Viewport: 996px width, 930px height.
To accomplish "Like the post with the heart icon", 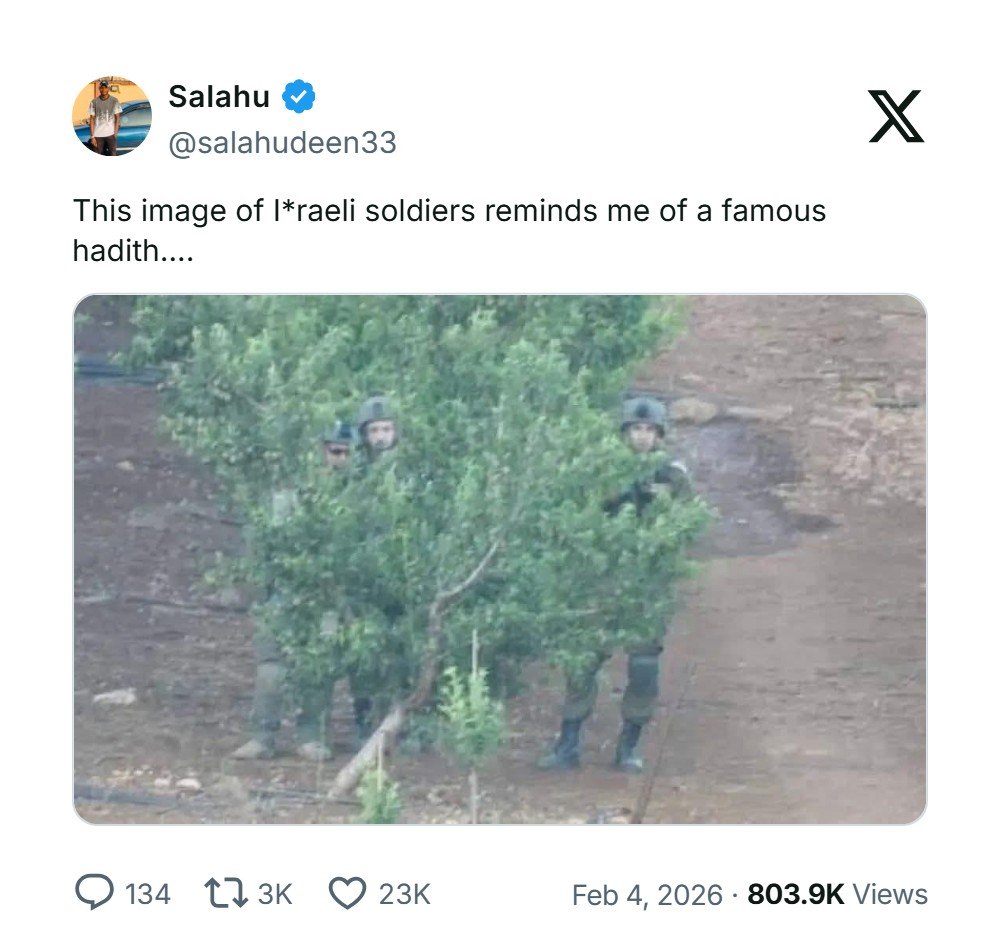I will 347,893.
